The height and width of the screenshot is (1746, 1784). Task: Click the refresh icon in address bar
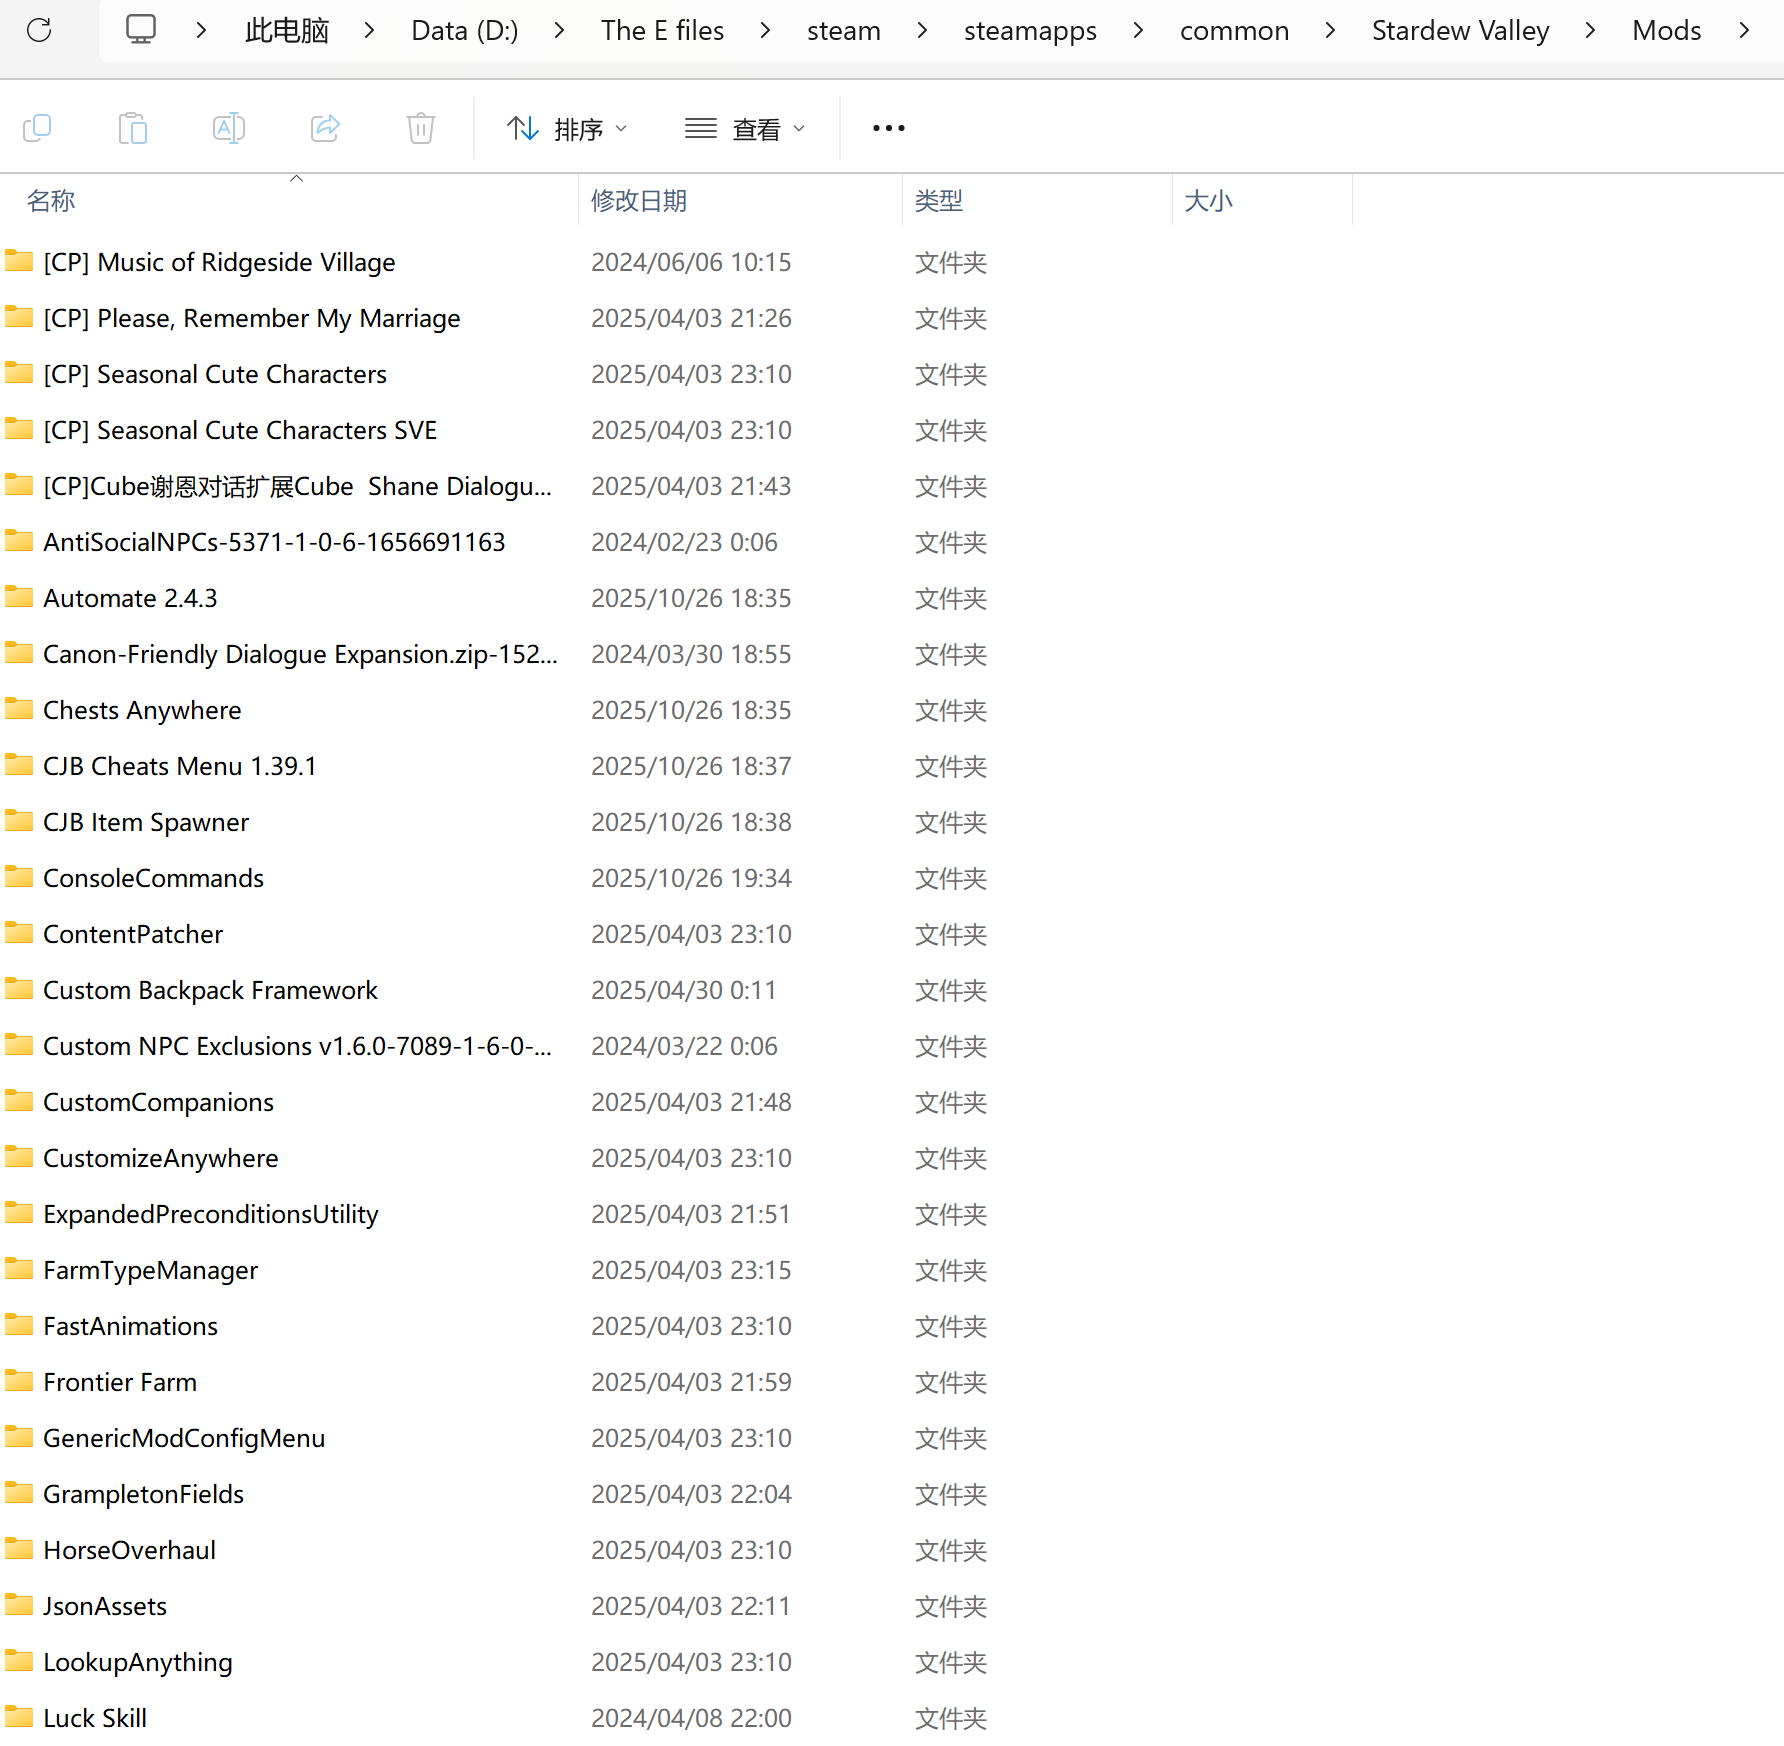pyautogui.click(x=39, y=30)
